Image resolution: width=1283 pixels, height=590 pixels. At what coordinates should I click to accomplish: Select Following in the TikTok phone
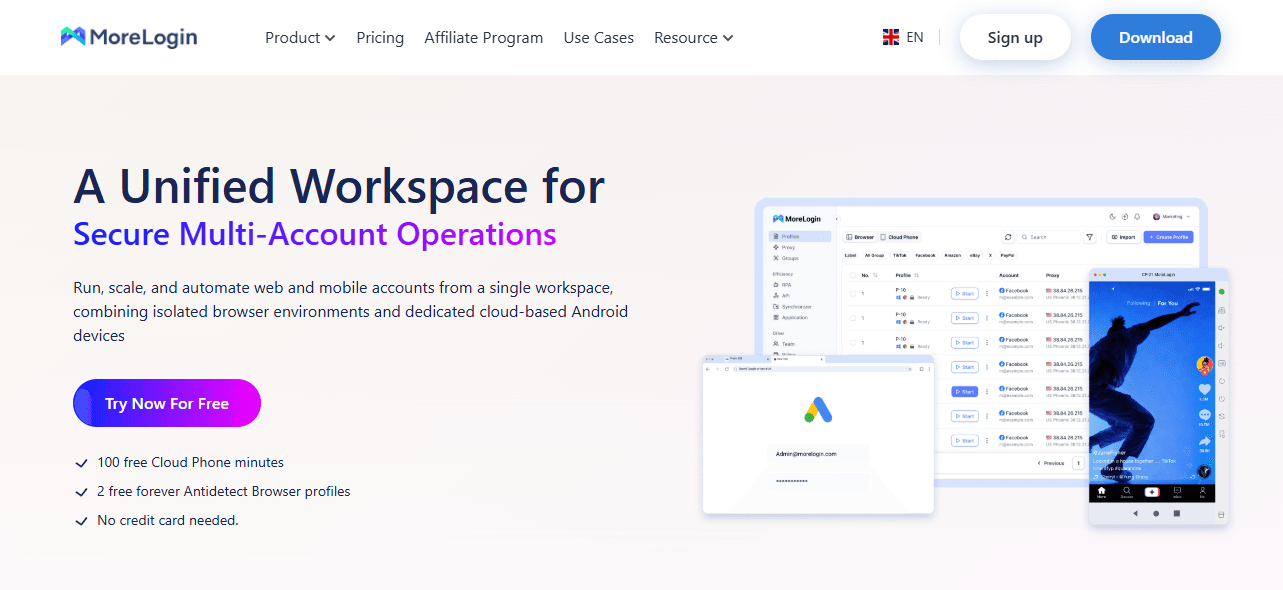(1138, 303)
